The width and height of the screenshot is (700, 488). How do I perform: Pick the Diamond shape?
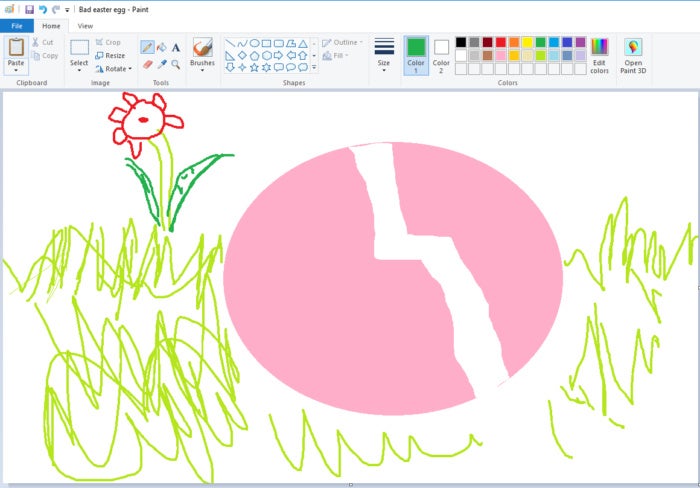[x=242, y=55]
